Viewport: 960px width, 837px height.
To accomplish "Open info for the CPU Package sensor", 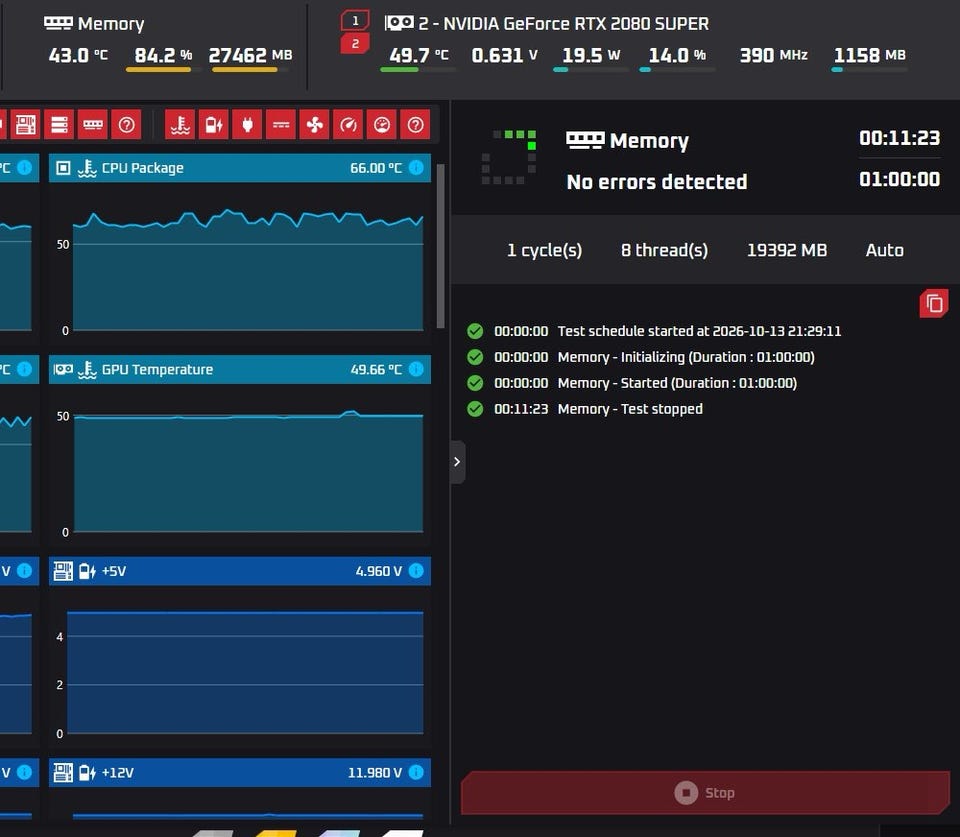I will click(416, 168).
